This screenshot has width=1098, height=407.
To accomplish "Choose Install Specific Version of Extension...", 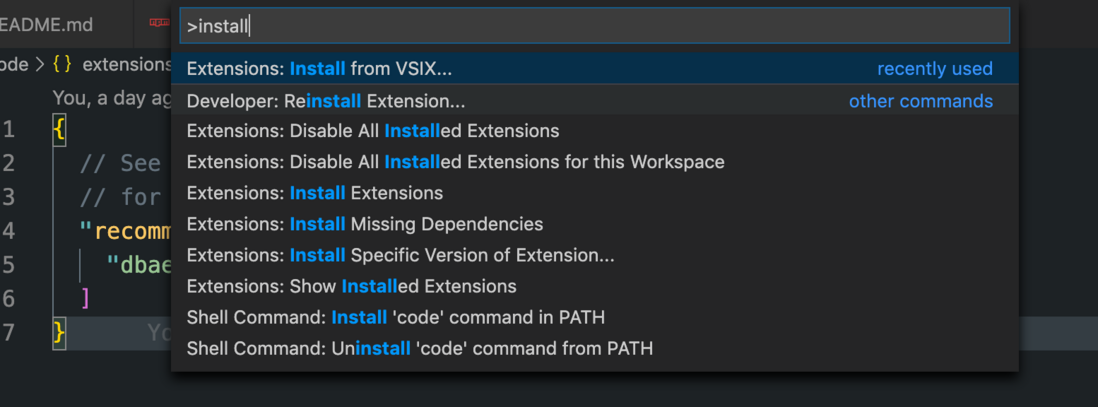I will [x=595, y=255].
